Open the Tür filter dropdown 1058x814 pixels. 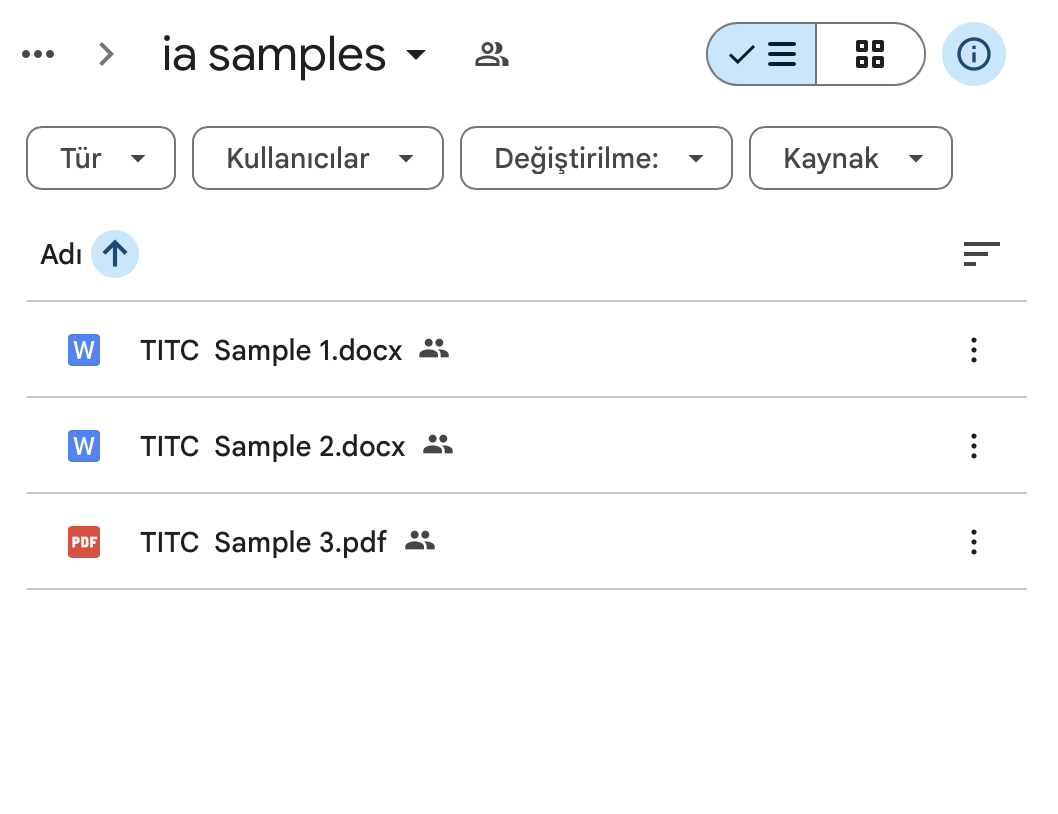point(100,158)
